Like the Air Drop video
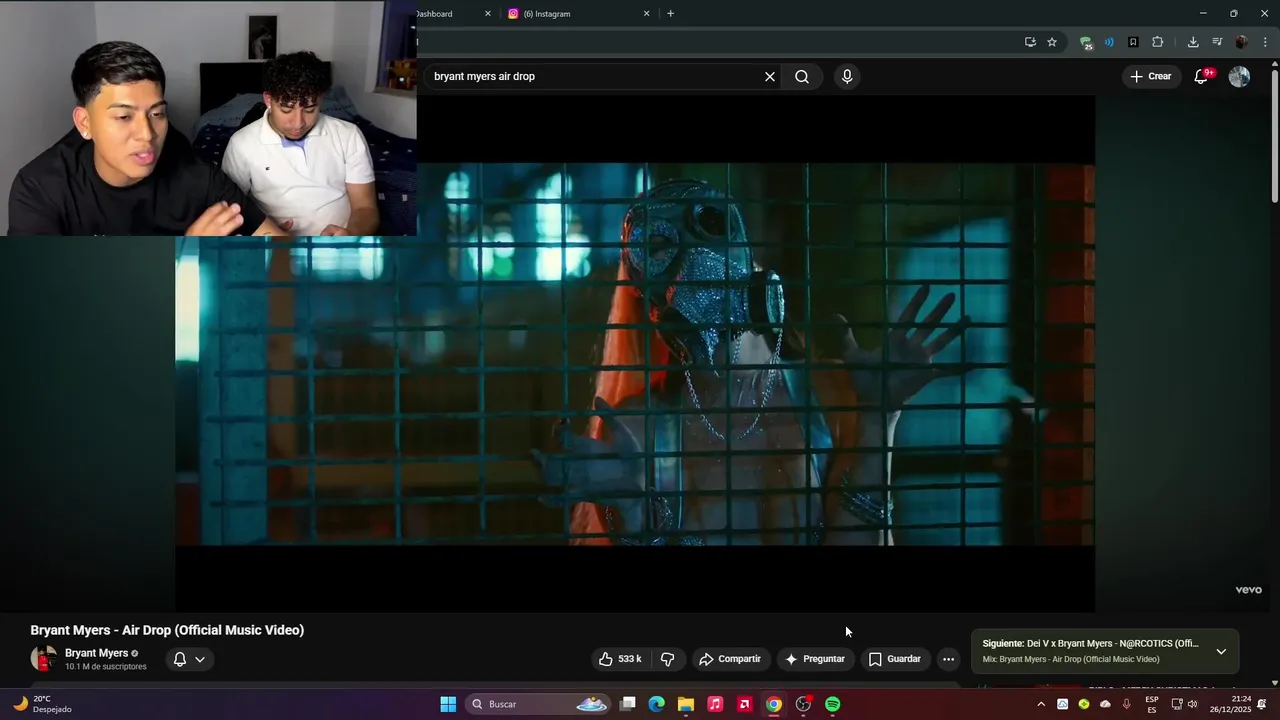1280x720 pixels. [620, 659]
